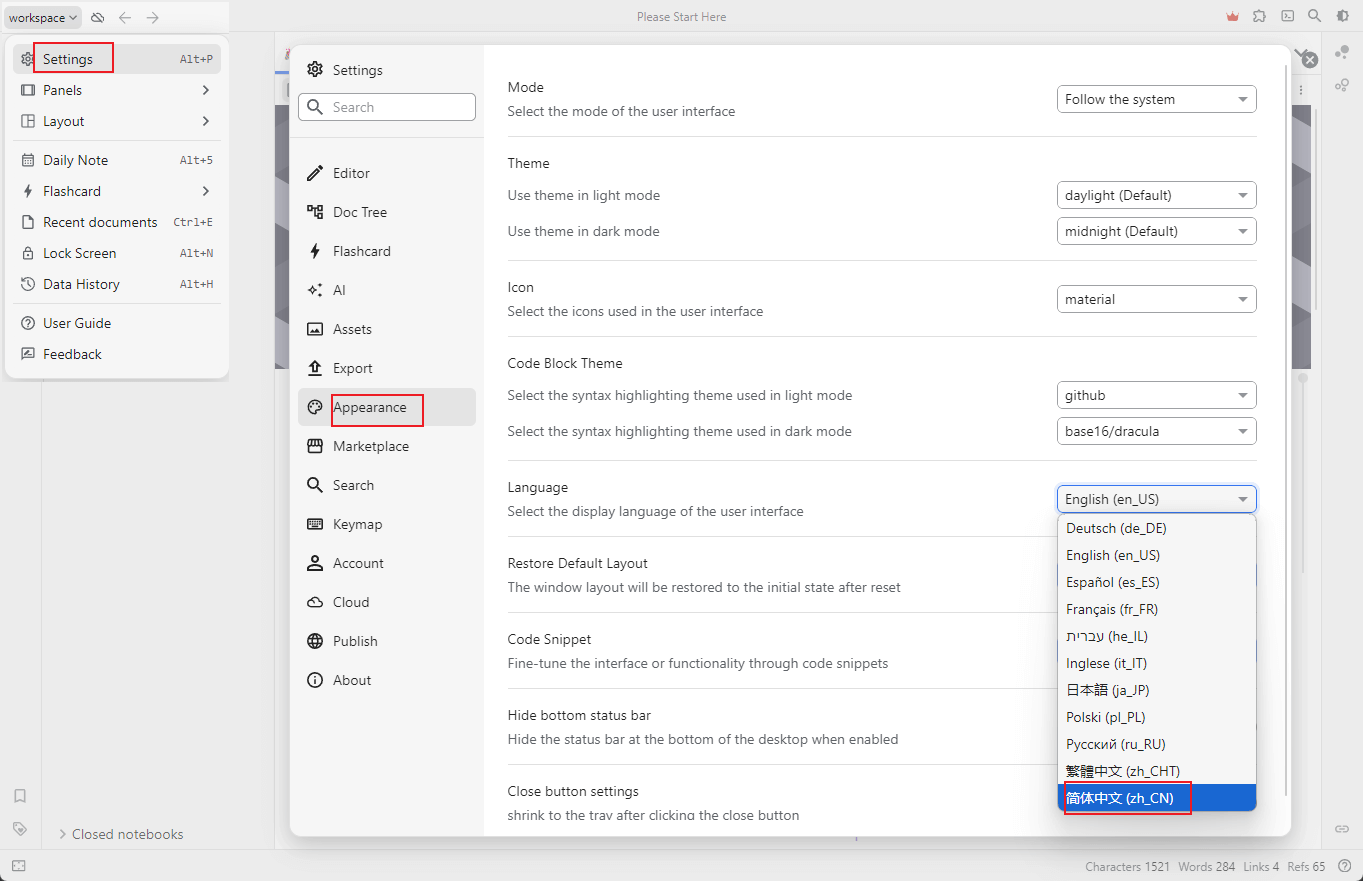Select Lock Screen in the main menu
Screen dimensions: 1363x881
pyautogui.click(x=79, y=253)
